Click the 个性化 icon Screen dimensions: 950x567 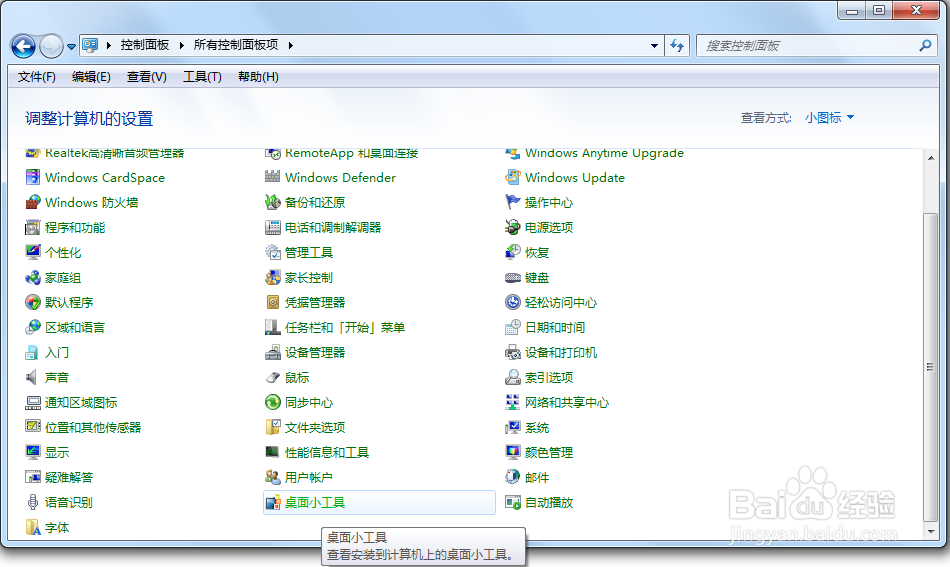tap(33, 253)
